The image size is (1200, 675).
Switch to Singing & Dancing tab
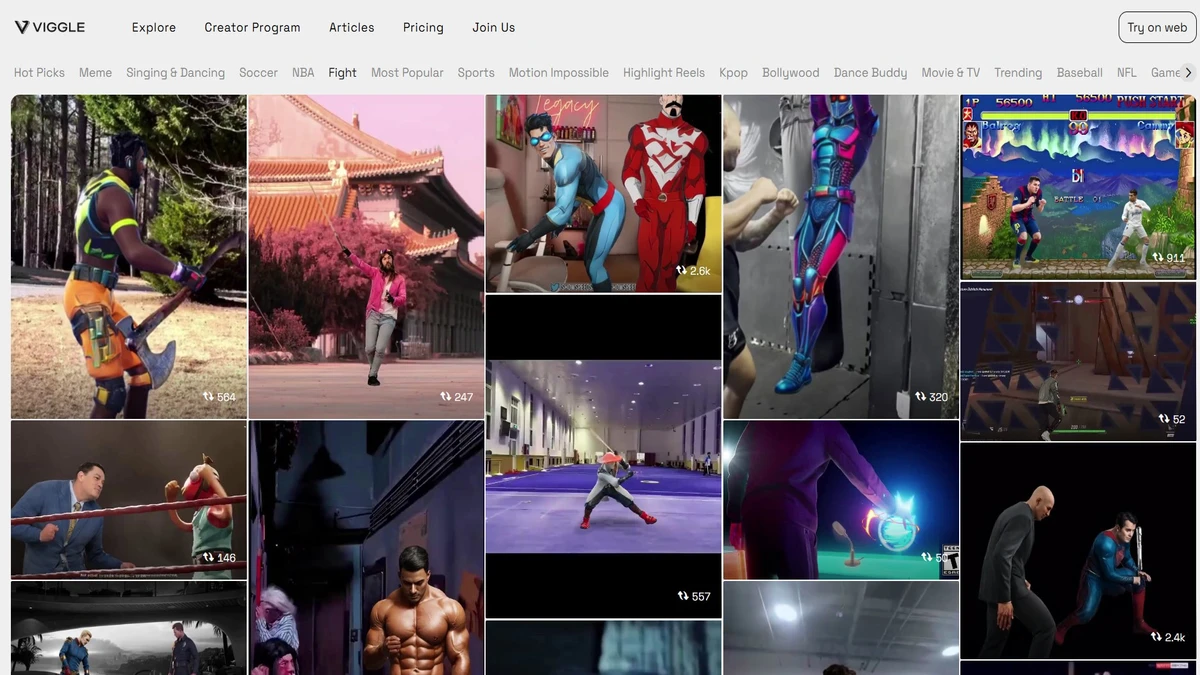[175, 73]
